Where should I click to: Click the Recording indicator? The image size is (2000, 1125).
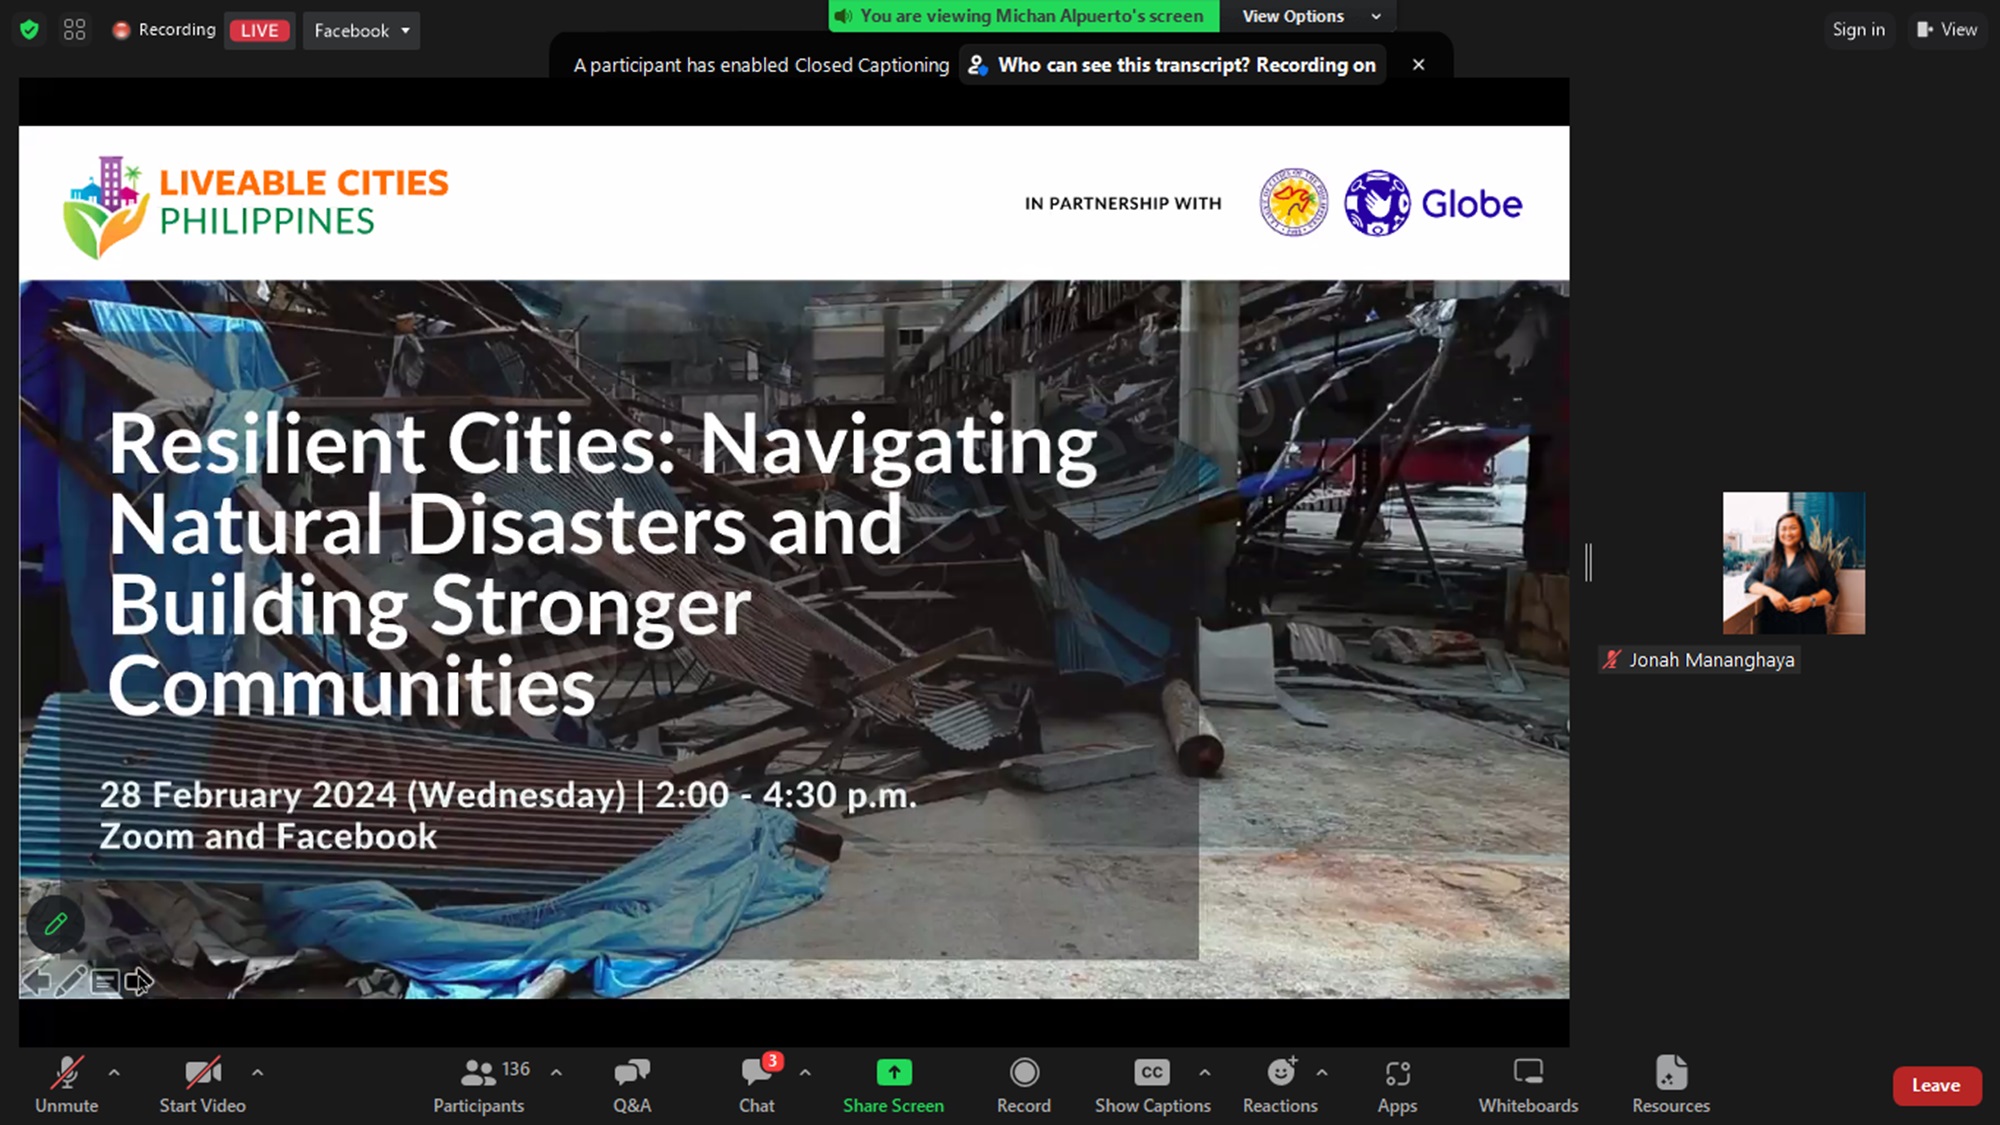(164, 30)
